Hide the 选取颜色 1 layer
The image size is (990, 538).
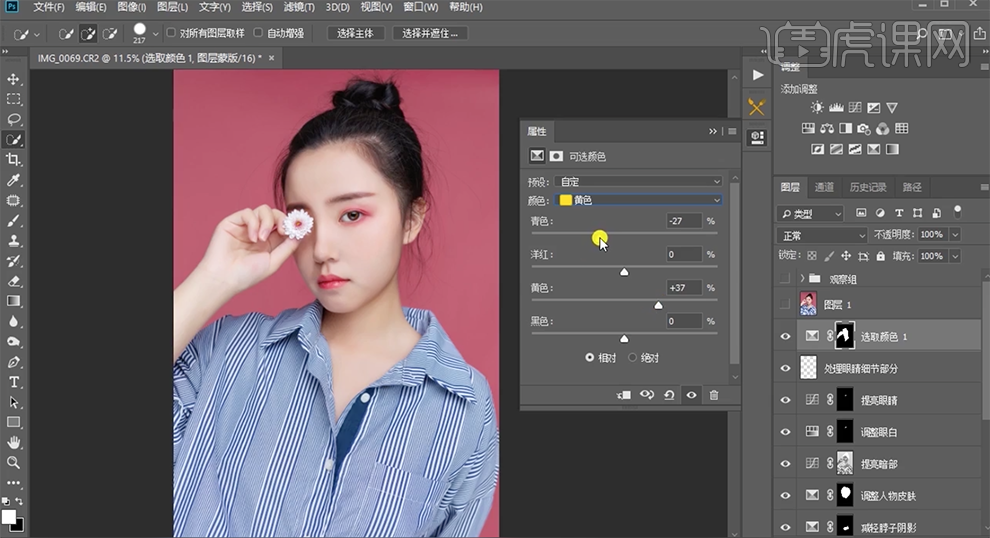[x=785, y=337]
